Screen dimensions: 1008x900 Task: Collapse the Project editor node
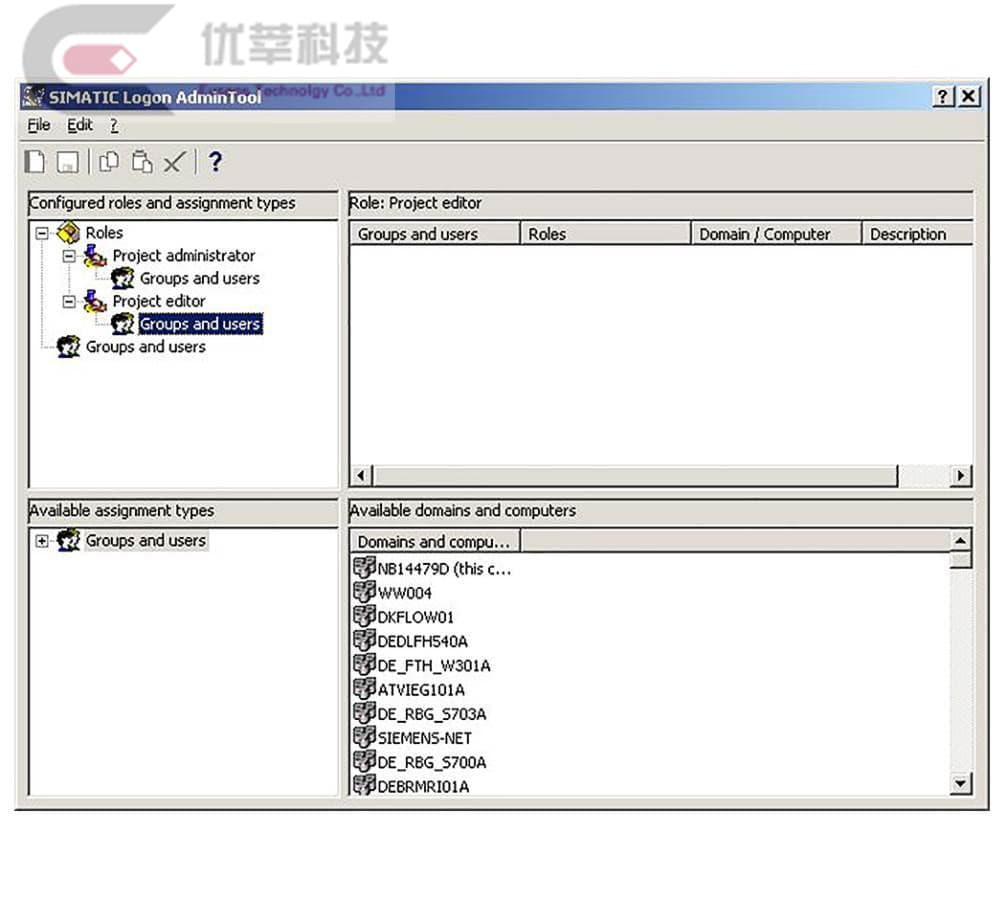pyautogui.click(x=69, y=301)
